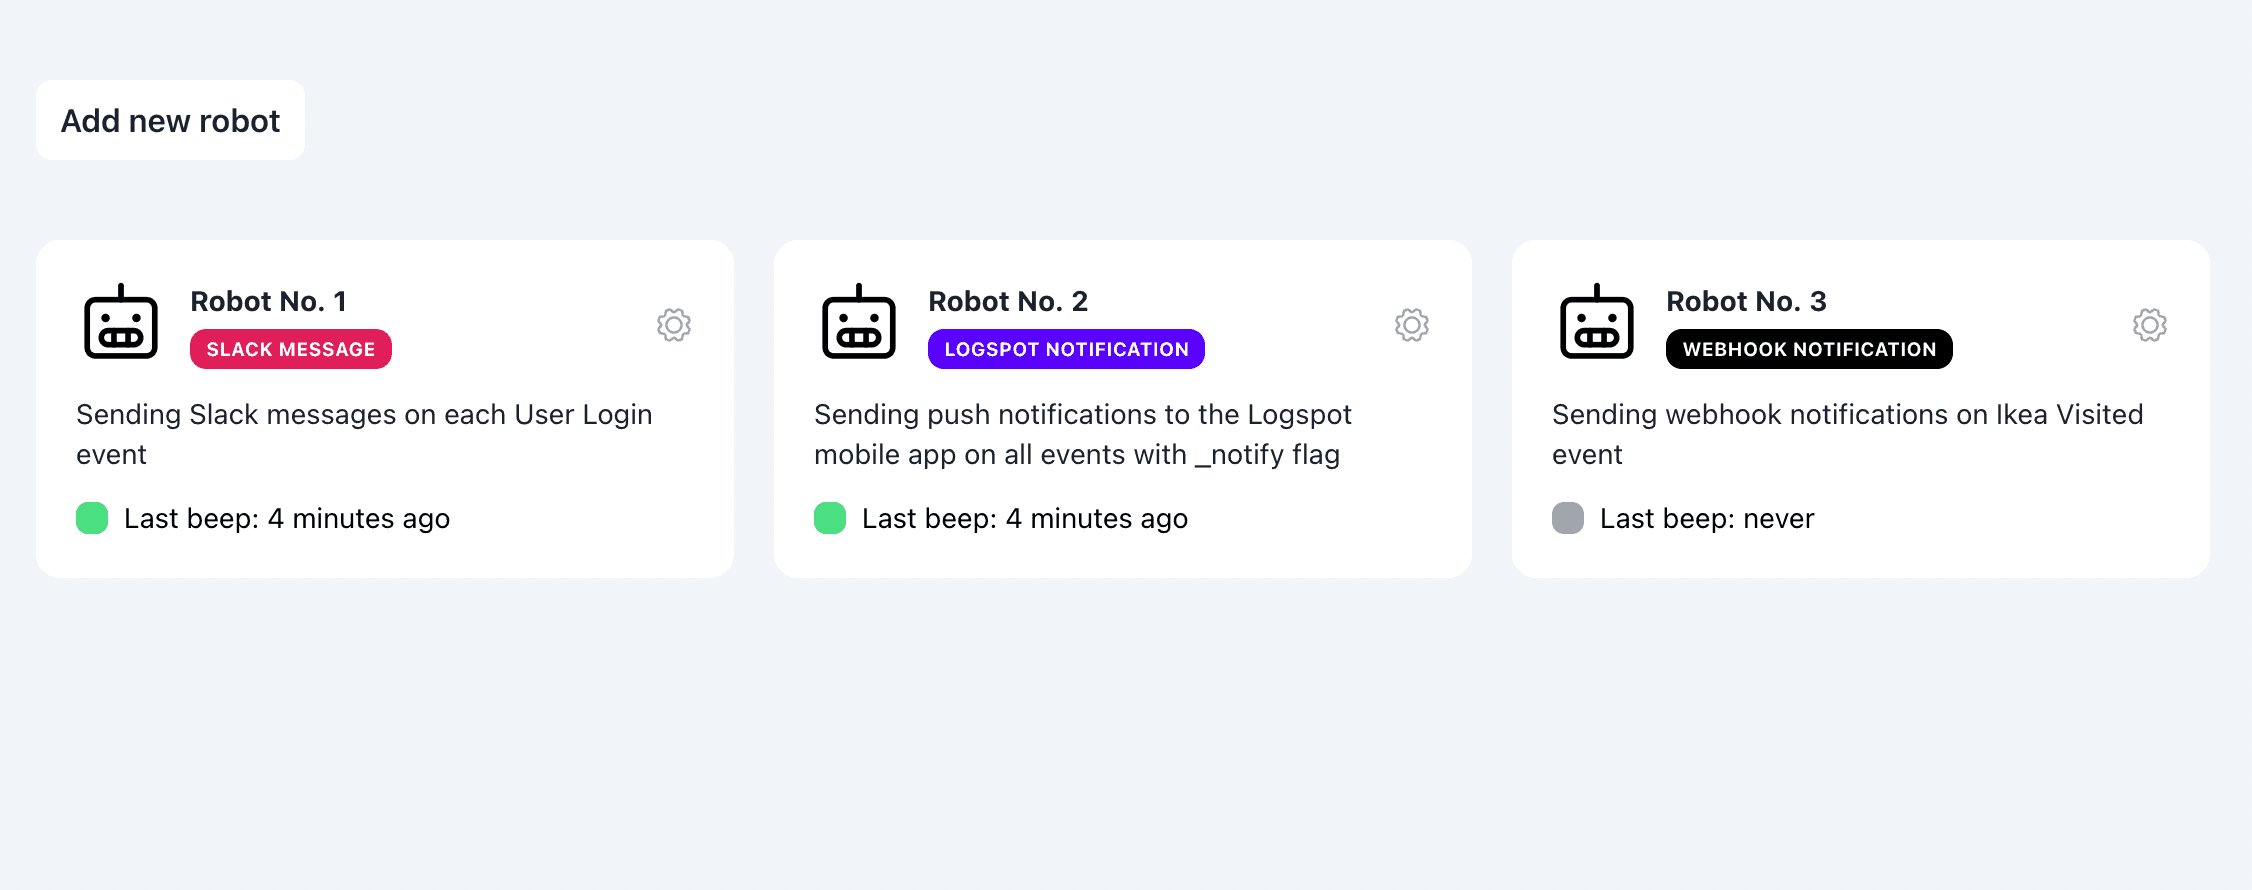Click the Robot No. 1 robot icon
Image resolution: width=2252 pixels, height=890 pixels.
(121, 322)
